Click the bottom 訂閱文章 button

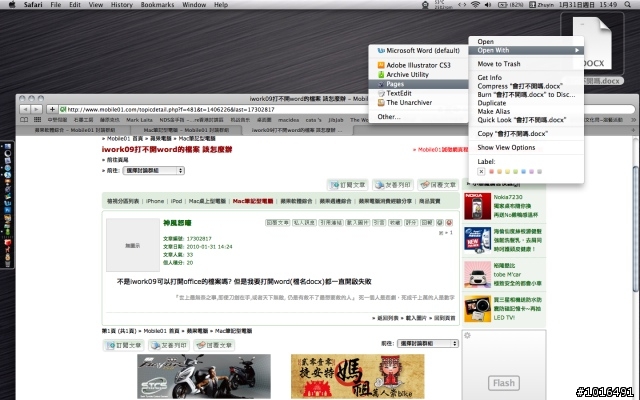click(124, 345)
